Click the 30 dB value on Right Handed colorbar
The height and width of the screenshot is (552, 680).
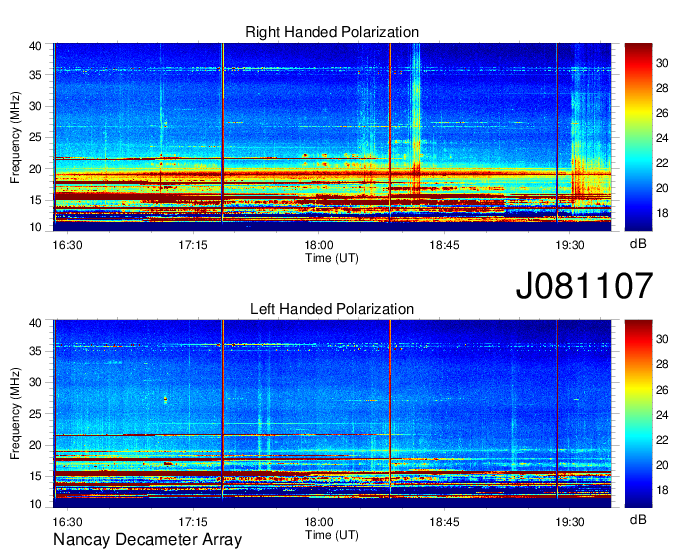click(662, 63)
